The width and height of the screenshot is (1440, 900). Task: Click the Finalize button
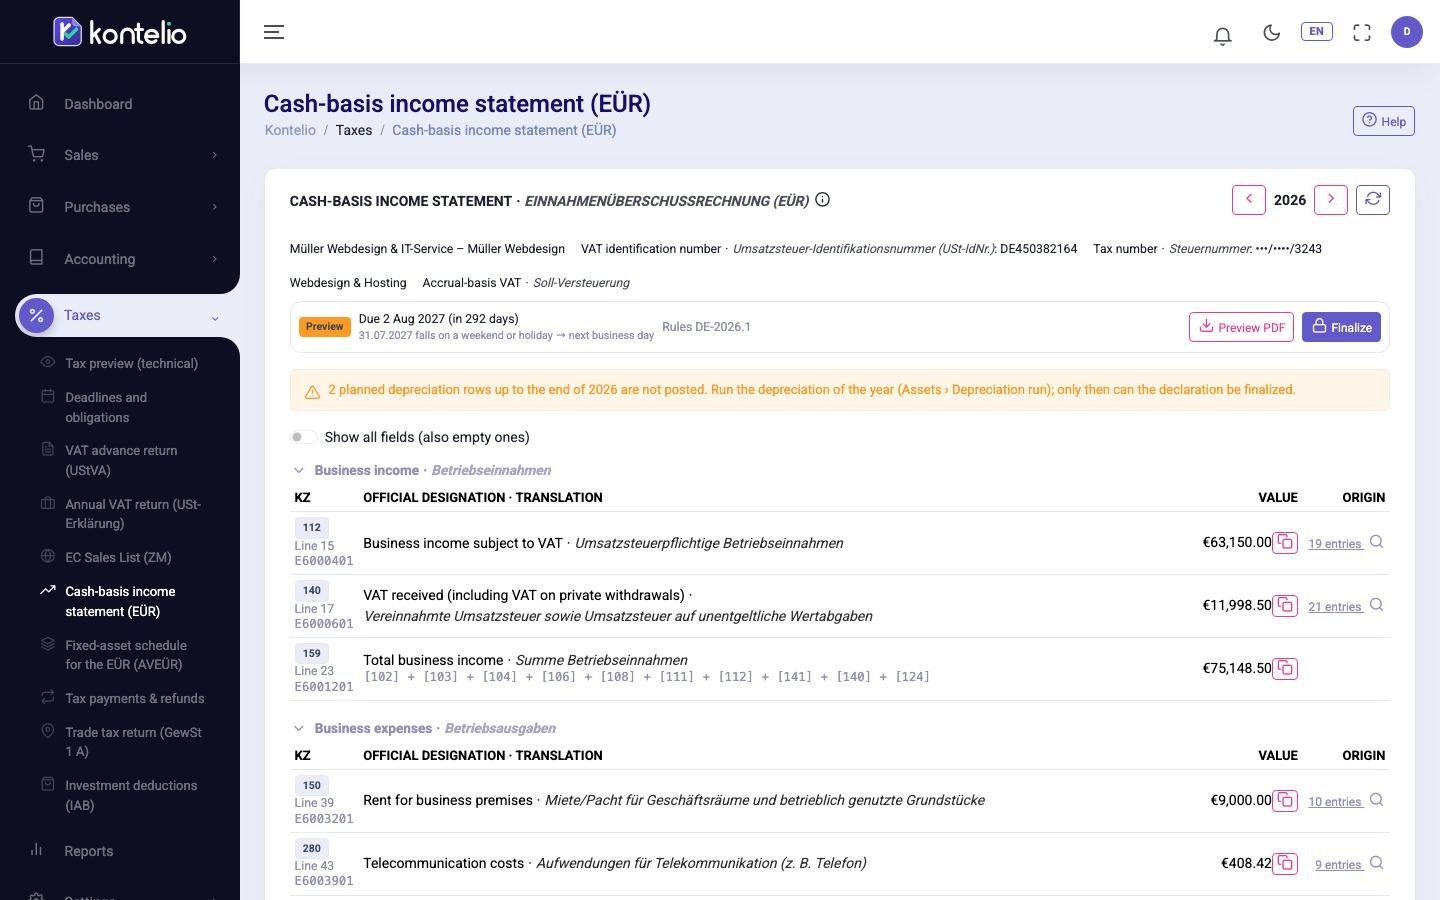(1341, 327)
